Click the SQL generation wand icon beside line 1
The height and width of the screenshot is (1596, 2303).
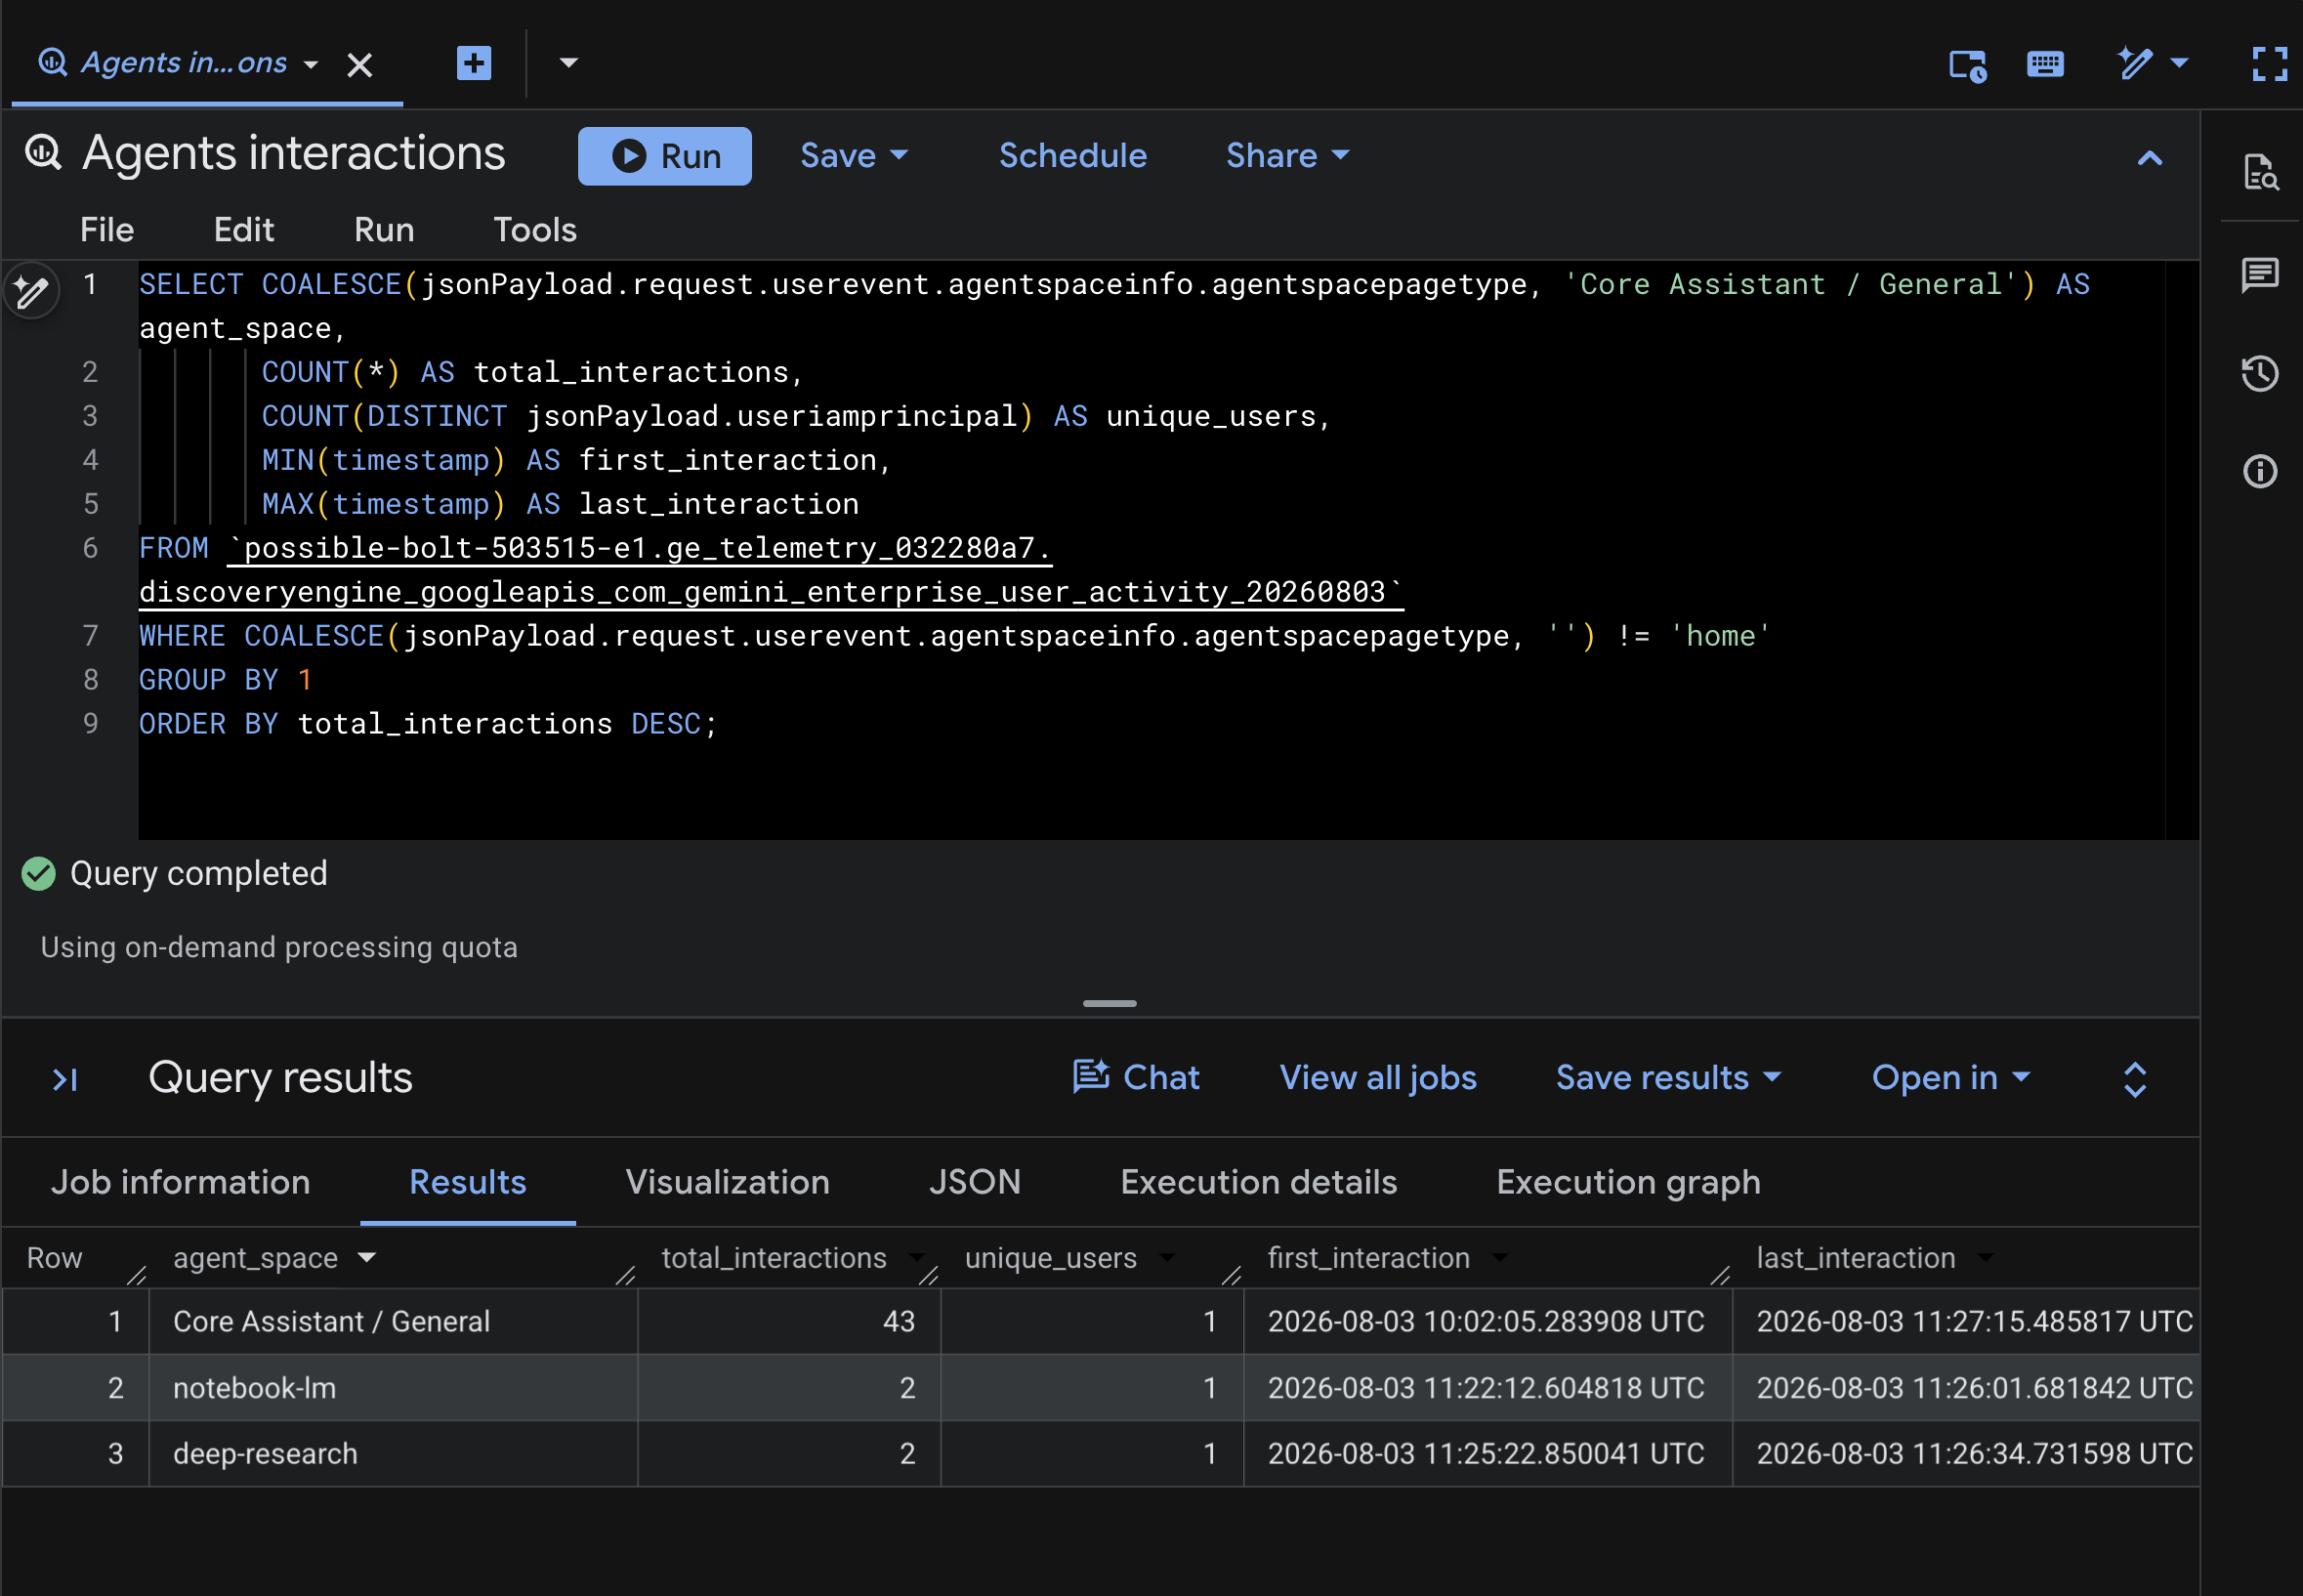pyautogui.click(x=31, y=291)
